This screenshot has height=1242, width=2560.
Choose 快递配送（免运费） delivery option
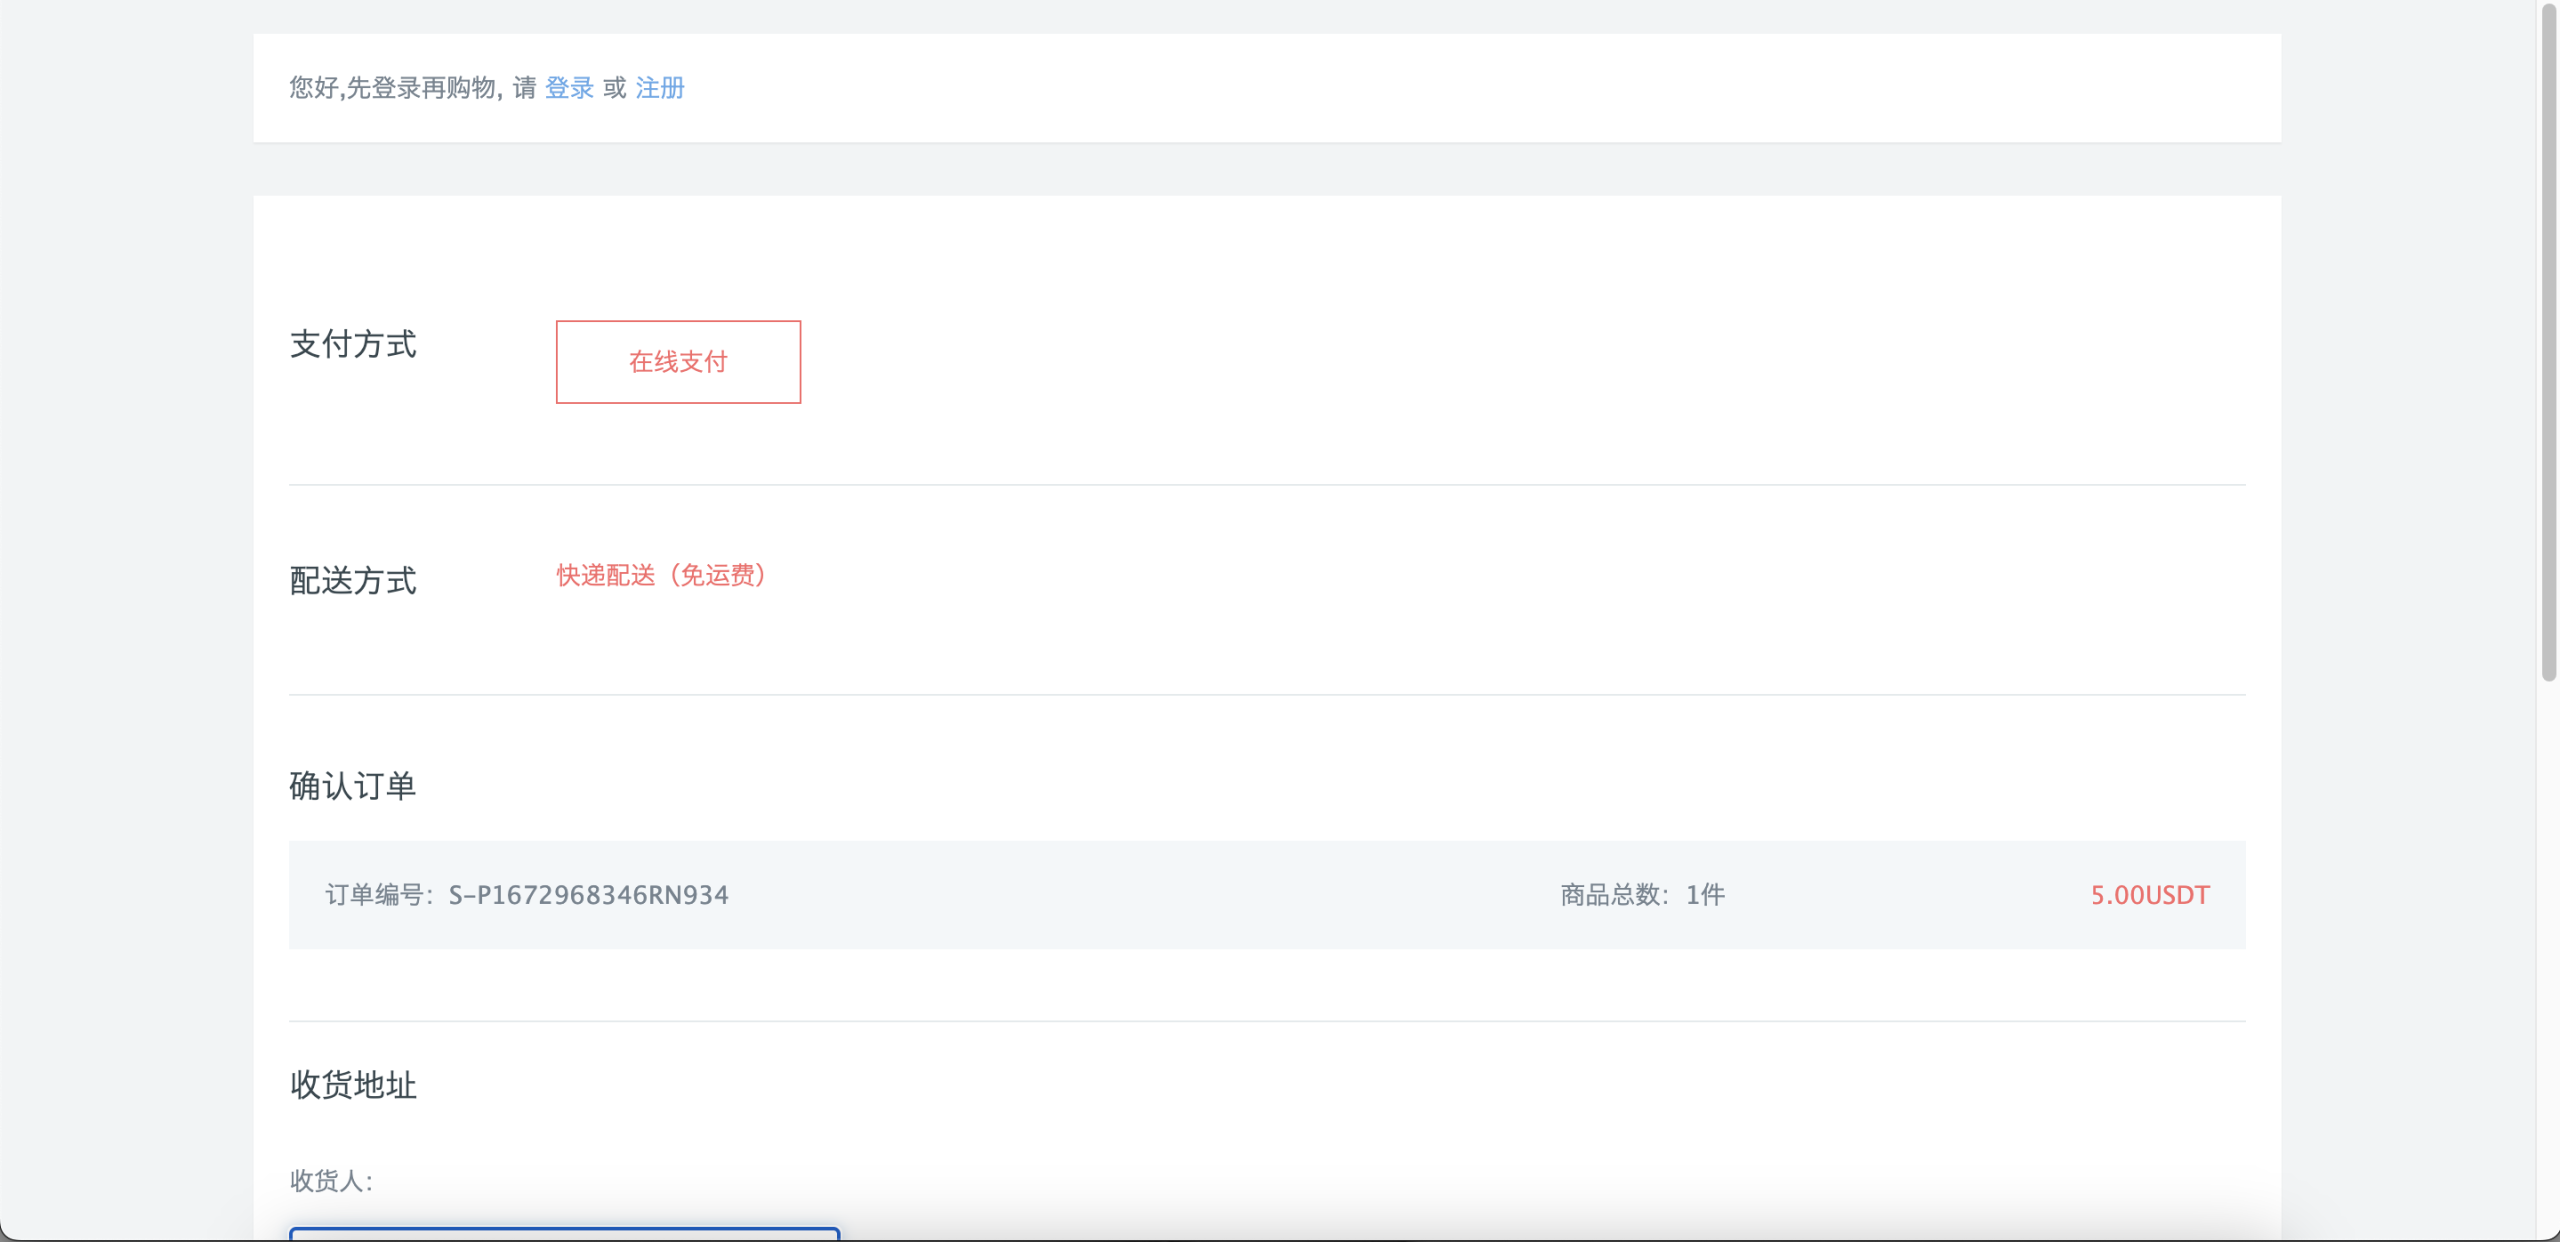coord(661,575)
